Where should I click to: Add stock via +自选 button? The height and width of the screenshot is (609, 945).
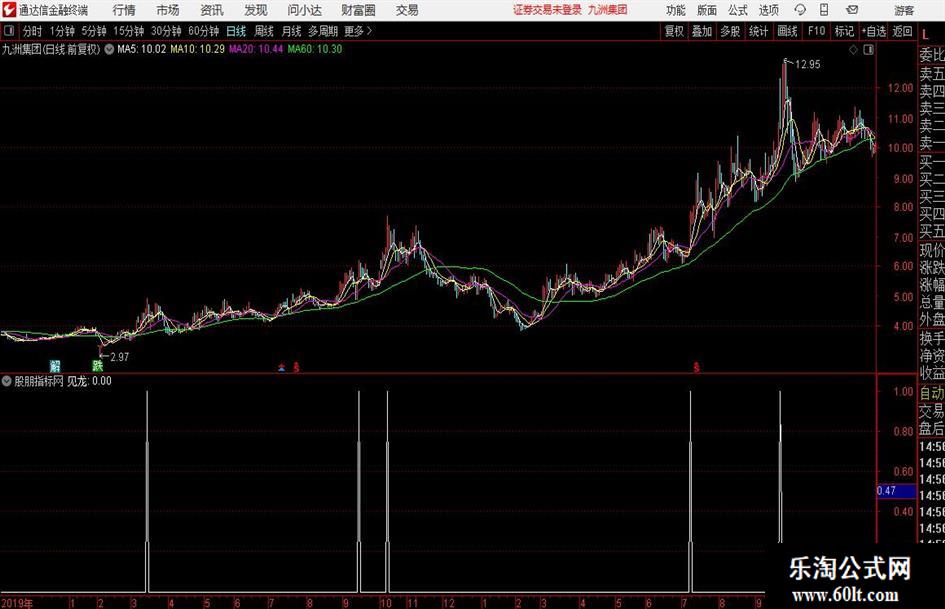(x=873, y=31)
